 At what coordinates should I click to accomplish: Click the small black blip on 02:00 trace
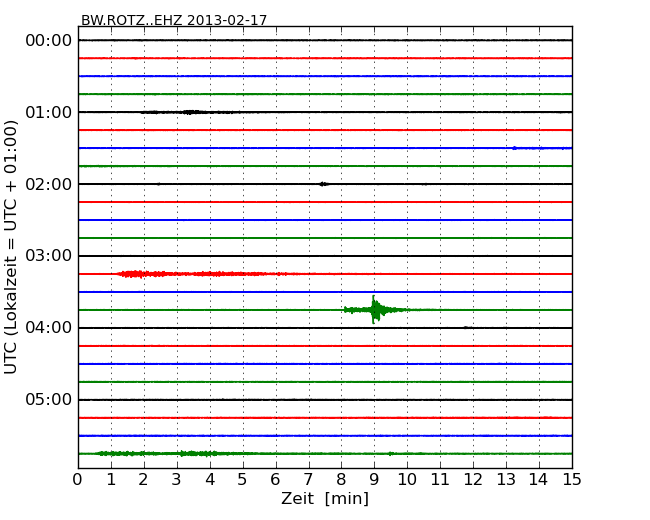[324, 184]
